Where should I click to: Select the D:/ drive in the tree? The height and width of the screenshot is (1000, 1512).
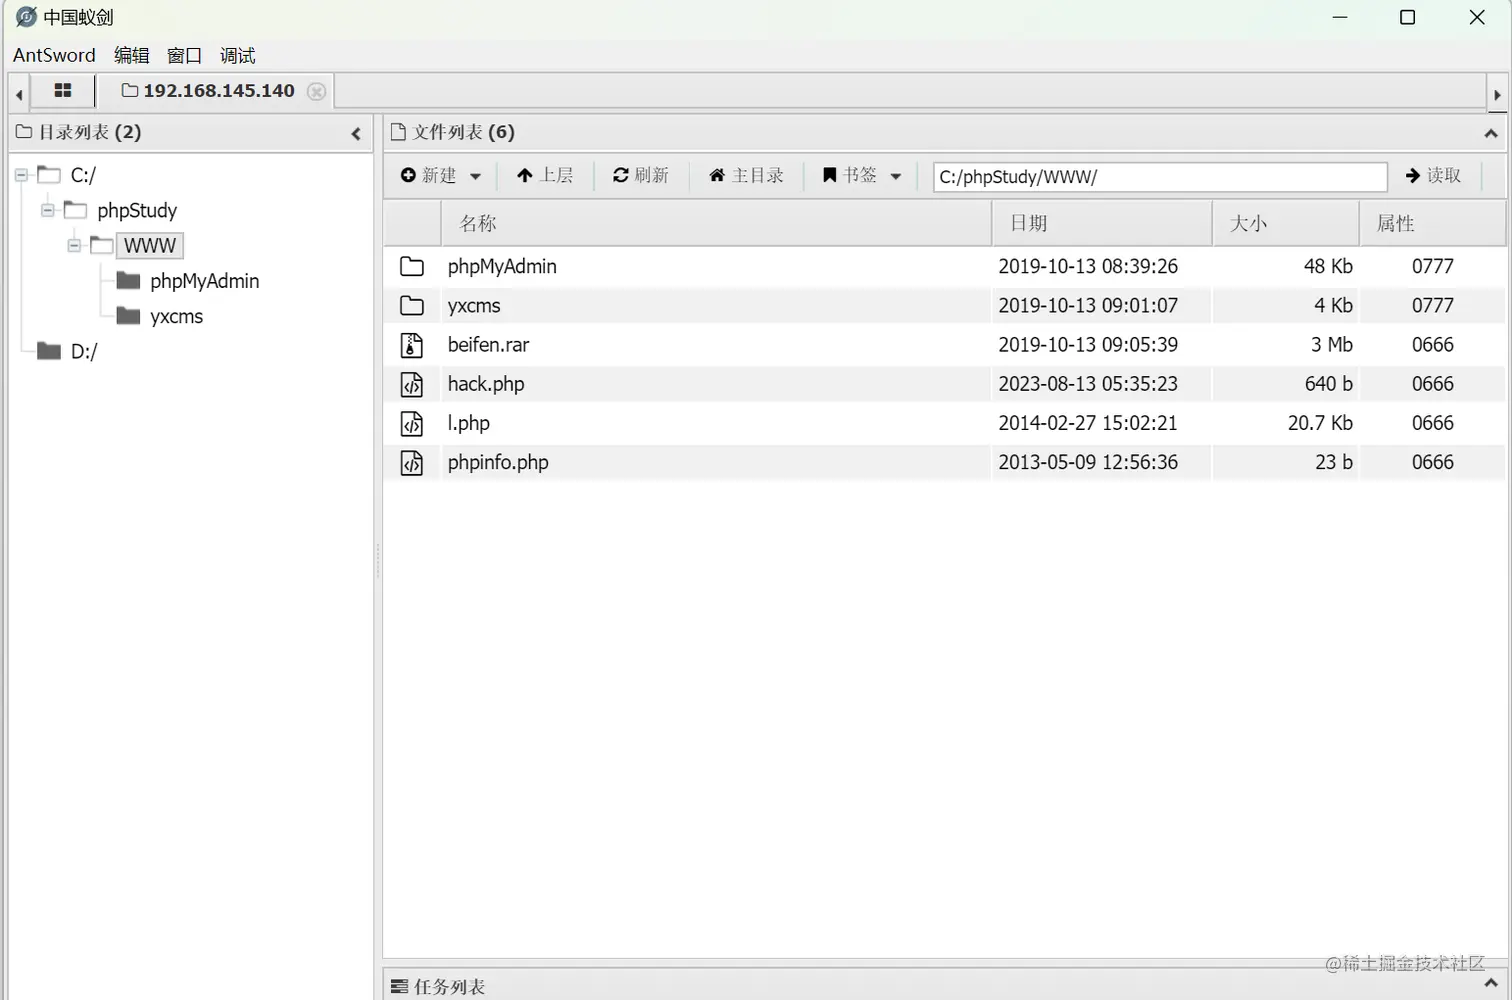(x=84, y=351)
